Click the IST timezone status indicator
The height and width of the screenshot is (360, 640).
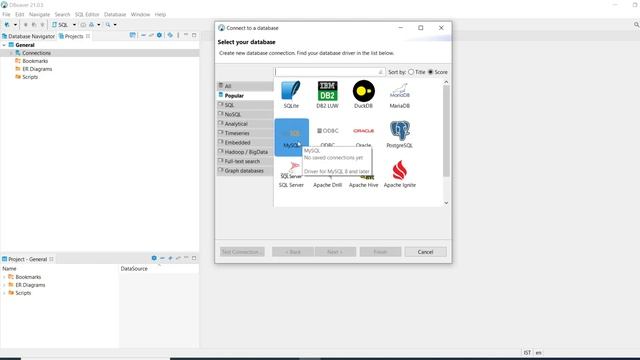click(x=527, y=353)
